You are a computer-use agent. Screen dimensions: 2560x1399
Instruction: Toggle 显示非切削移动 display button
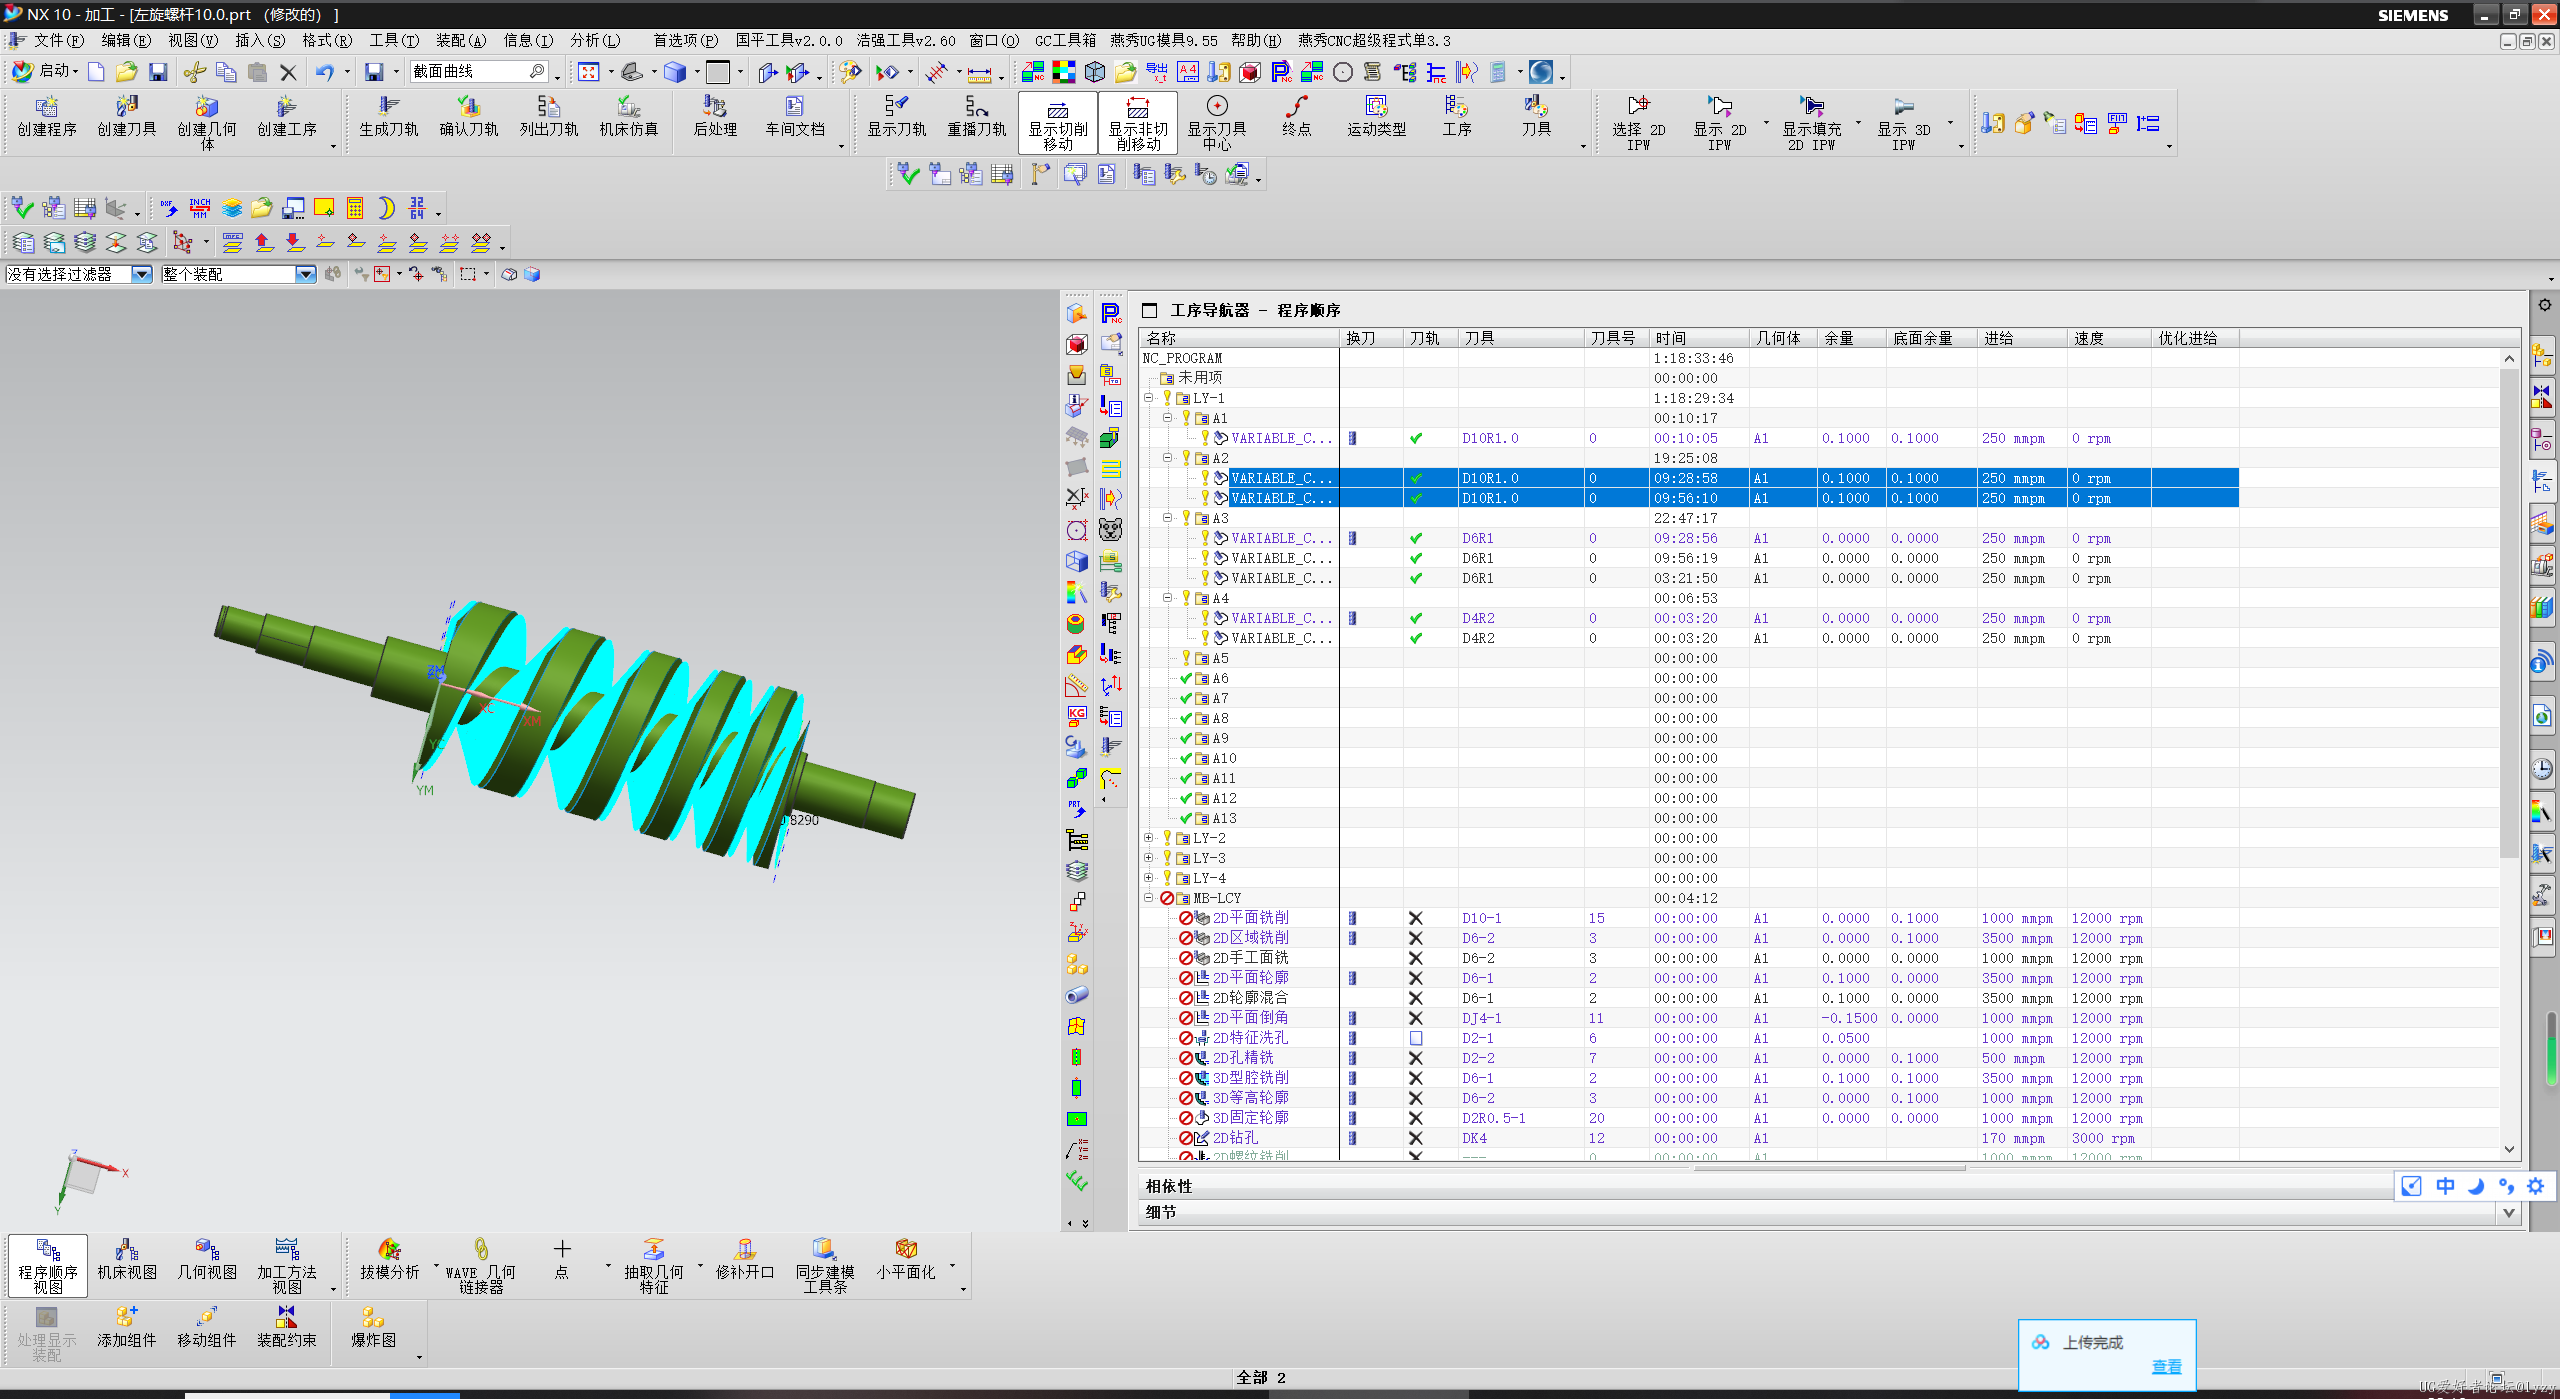(1138, 123)
